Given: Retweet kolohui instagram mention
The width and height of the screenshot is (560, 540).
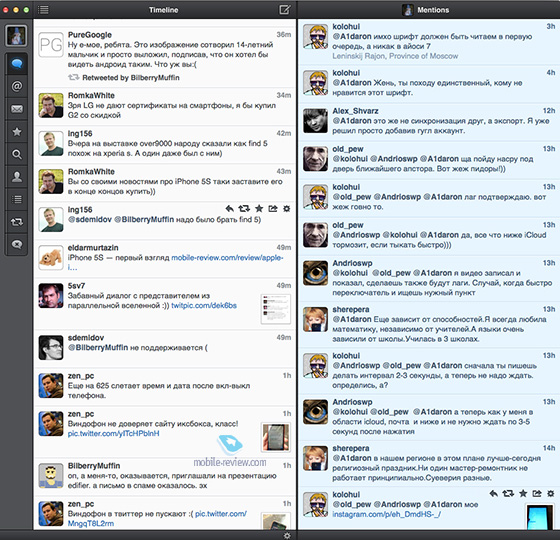Looking at the screenshot, I should tap(508, 494).
